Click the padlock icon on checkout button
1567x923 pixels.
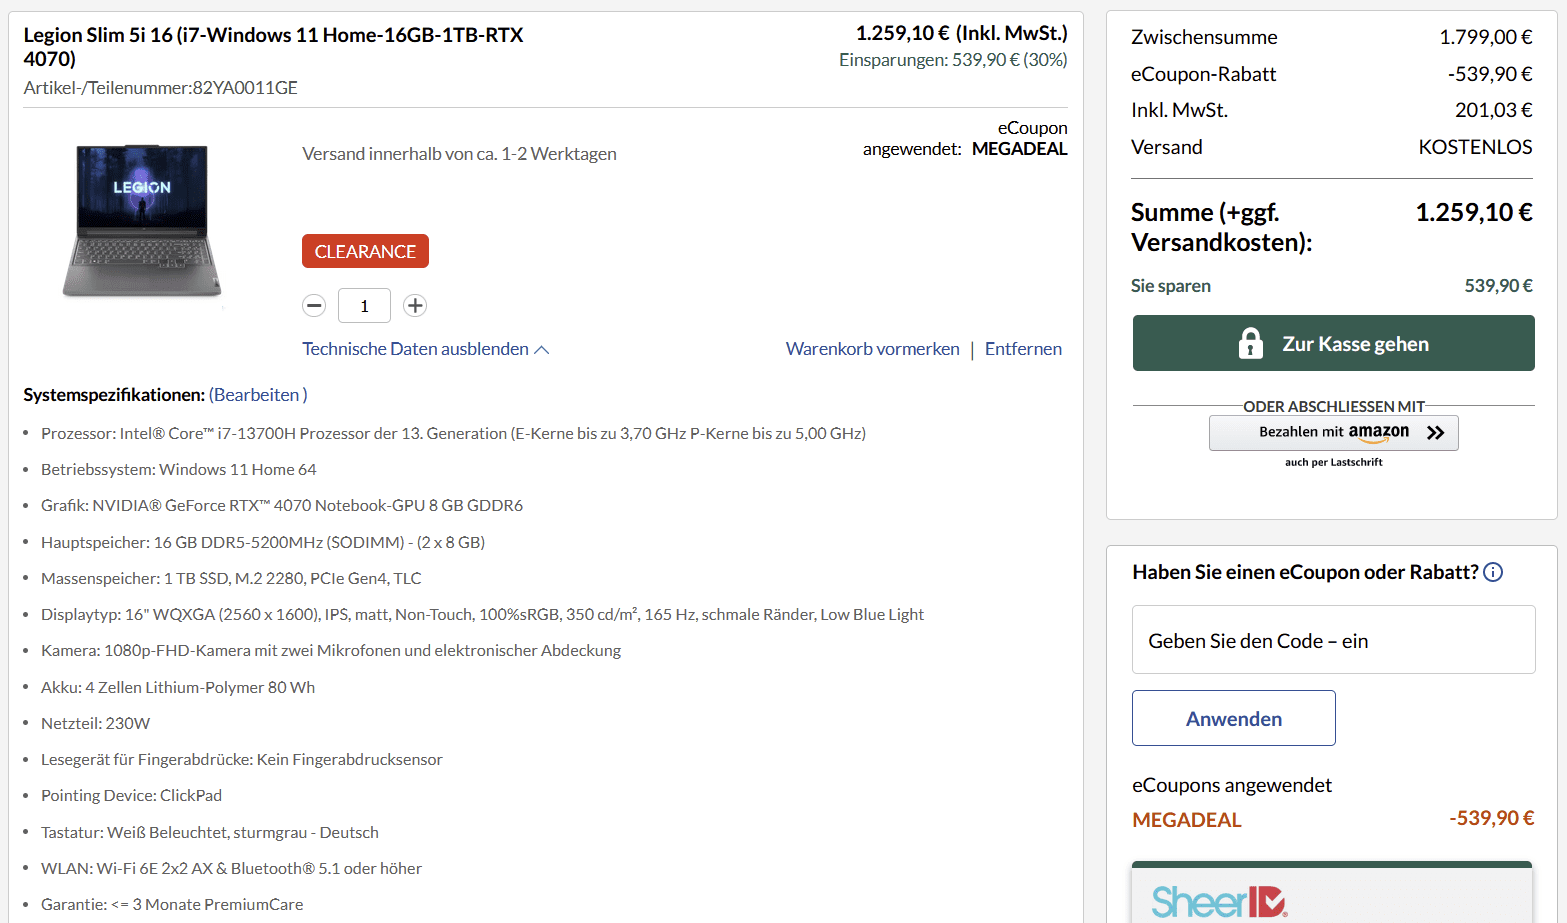point(1250,343)
